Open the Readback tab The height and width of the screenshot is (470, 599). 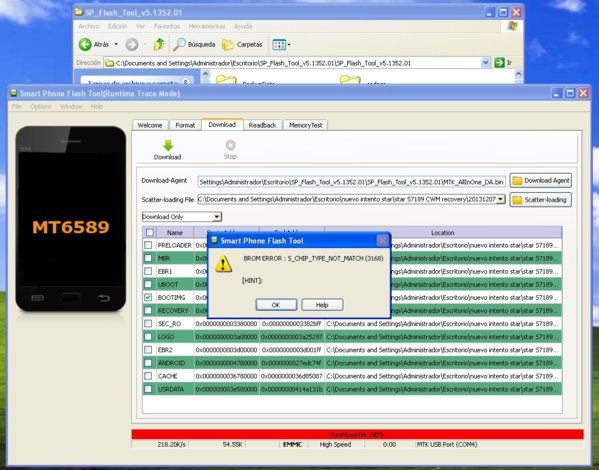pos(262,125)
